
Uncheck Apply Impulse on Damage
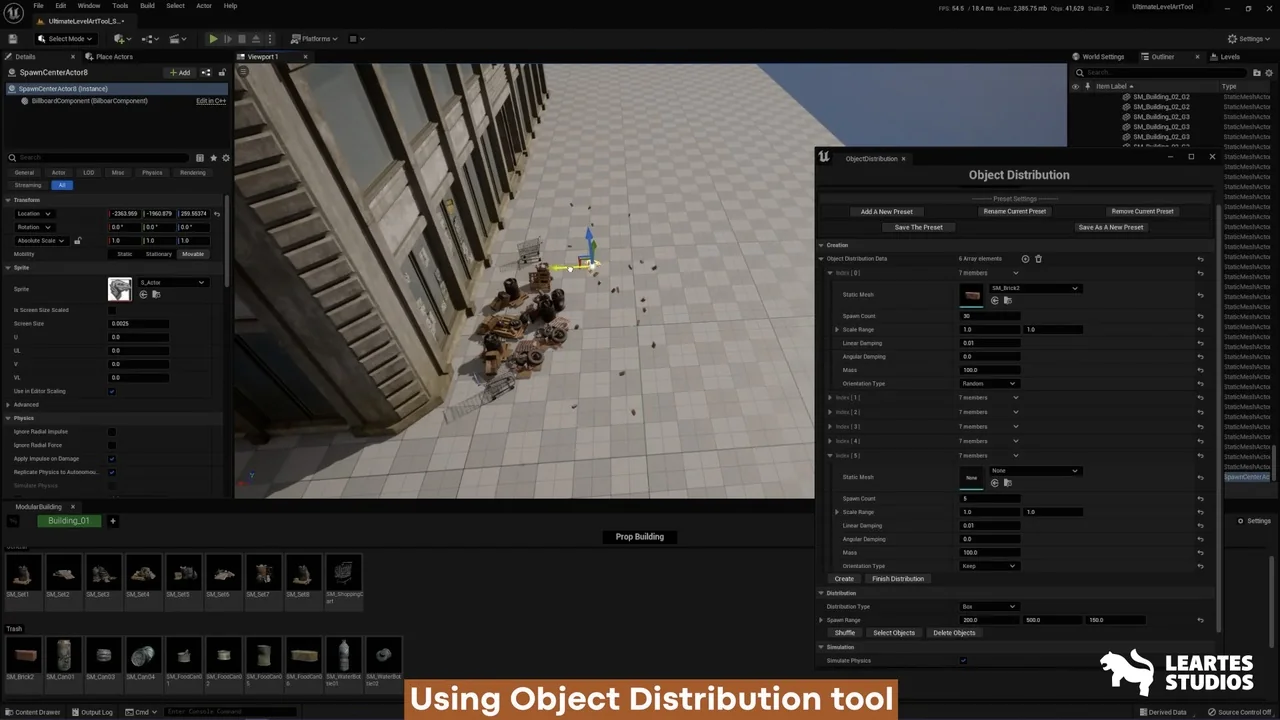(x=112, y=459)
